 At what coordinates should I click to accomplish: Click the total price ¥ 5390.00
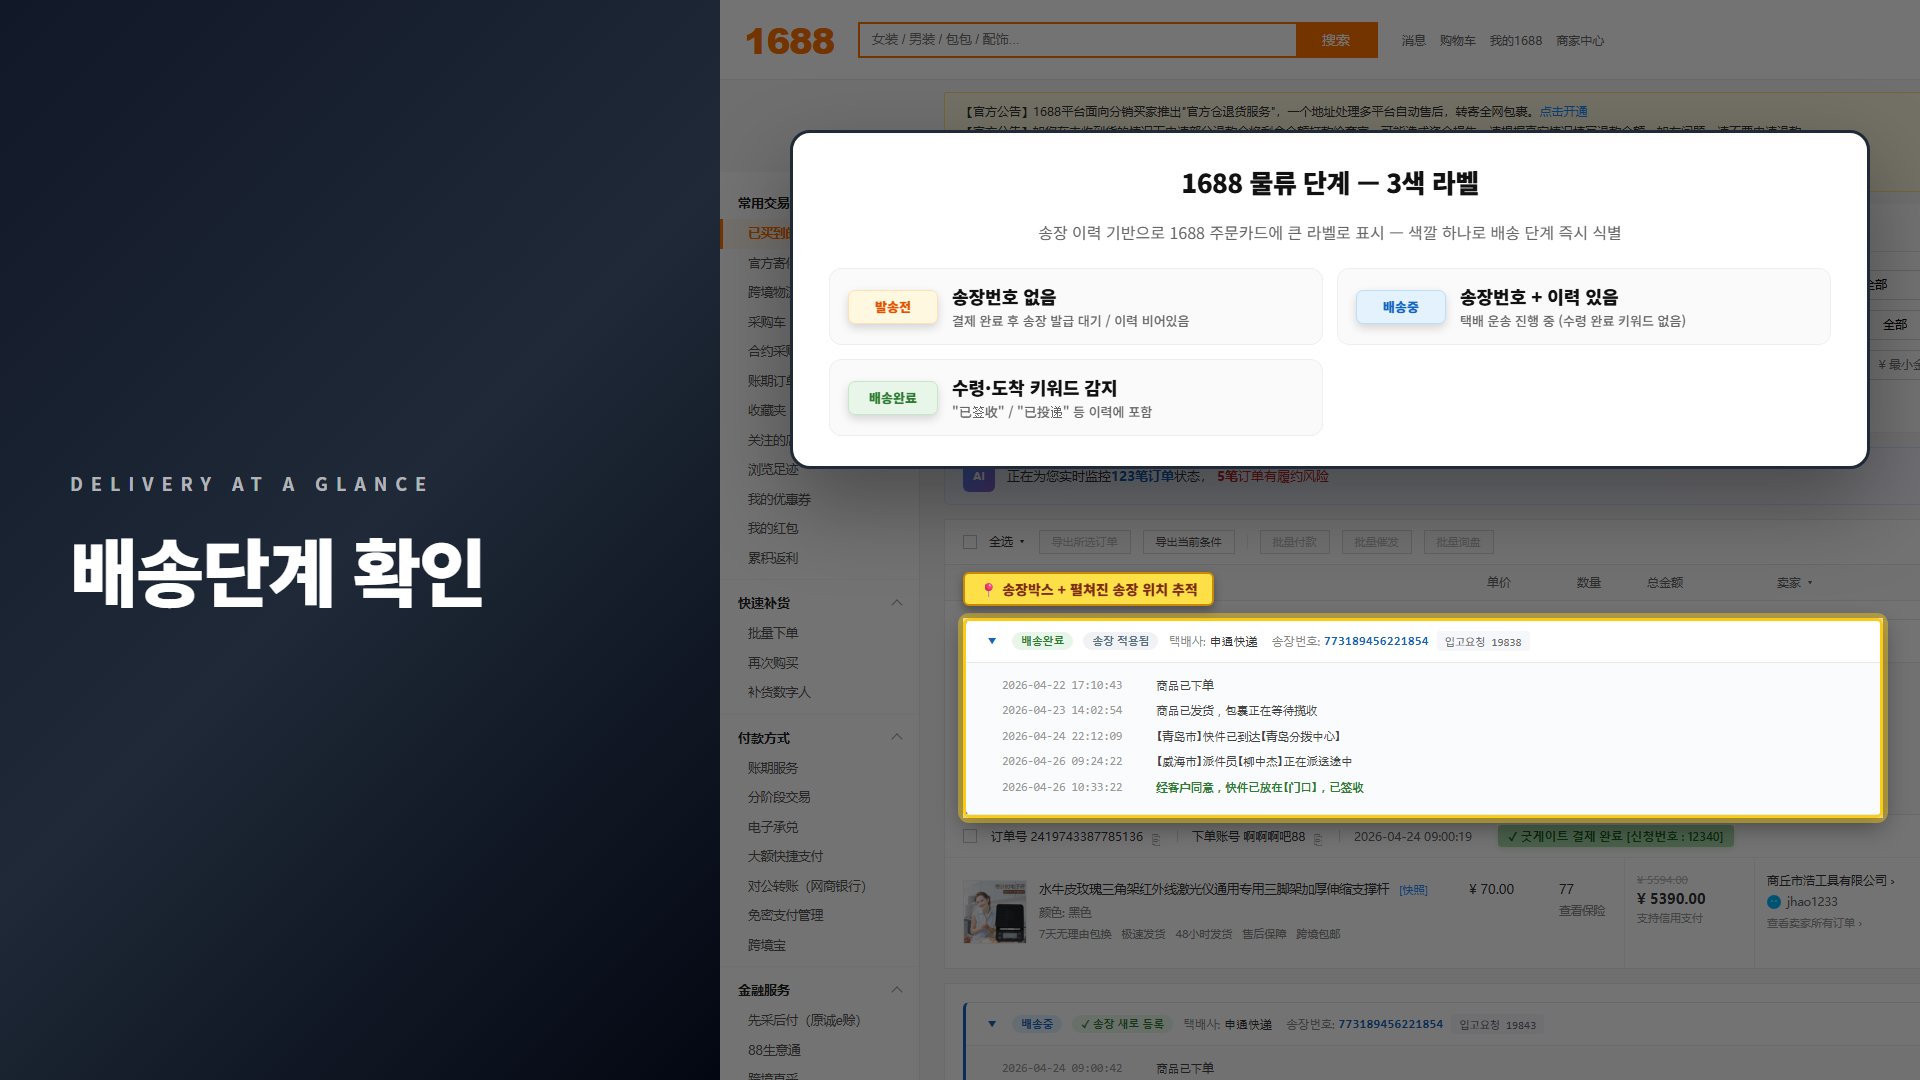pos(1671,899)
